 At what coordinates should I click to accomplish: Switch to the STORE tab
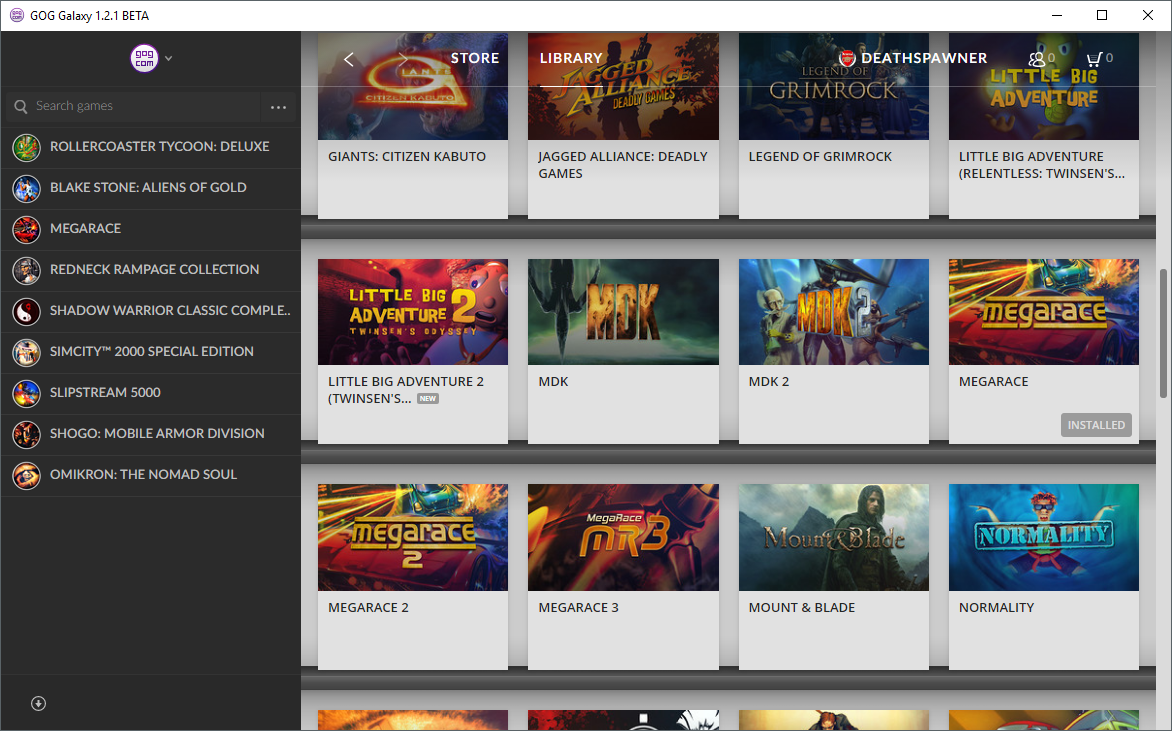(x=474, y=58)
